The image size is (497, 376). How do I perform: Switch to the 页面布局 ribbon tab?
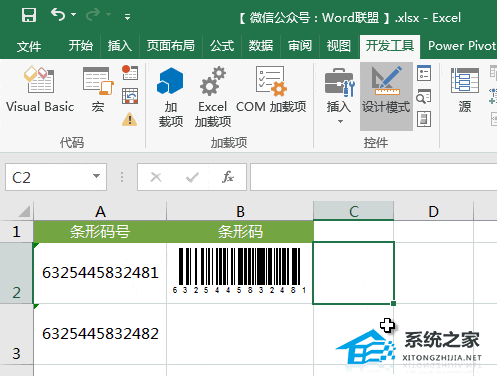coord(171,46)
